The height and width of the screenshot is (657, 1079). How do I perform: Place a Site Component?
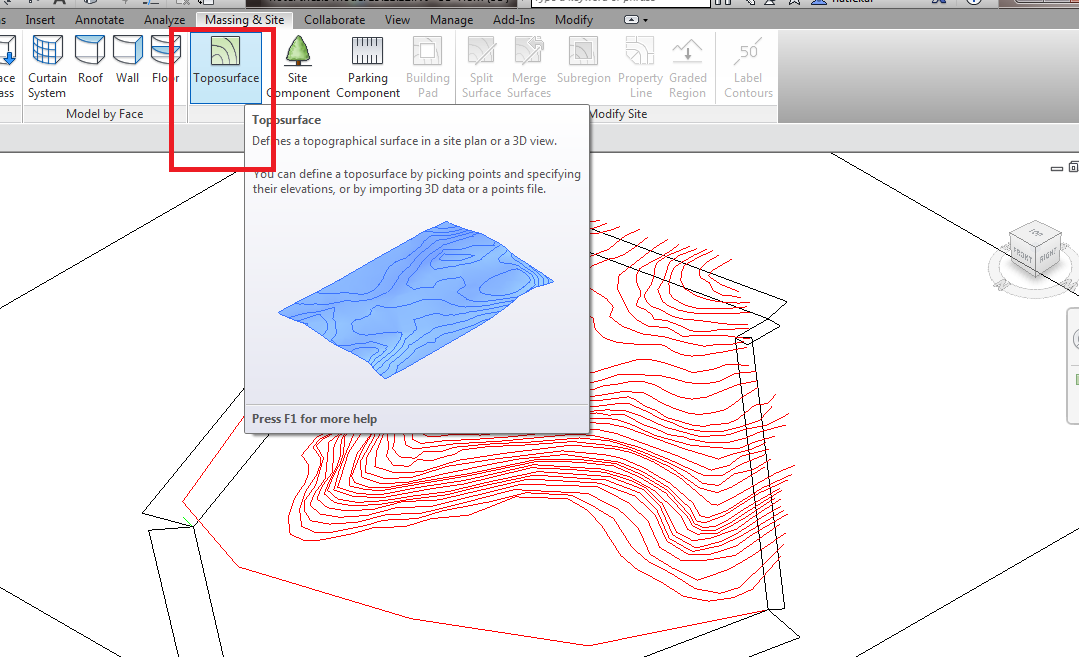[x=297, y=65]
